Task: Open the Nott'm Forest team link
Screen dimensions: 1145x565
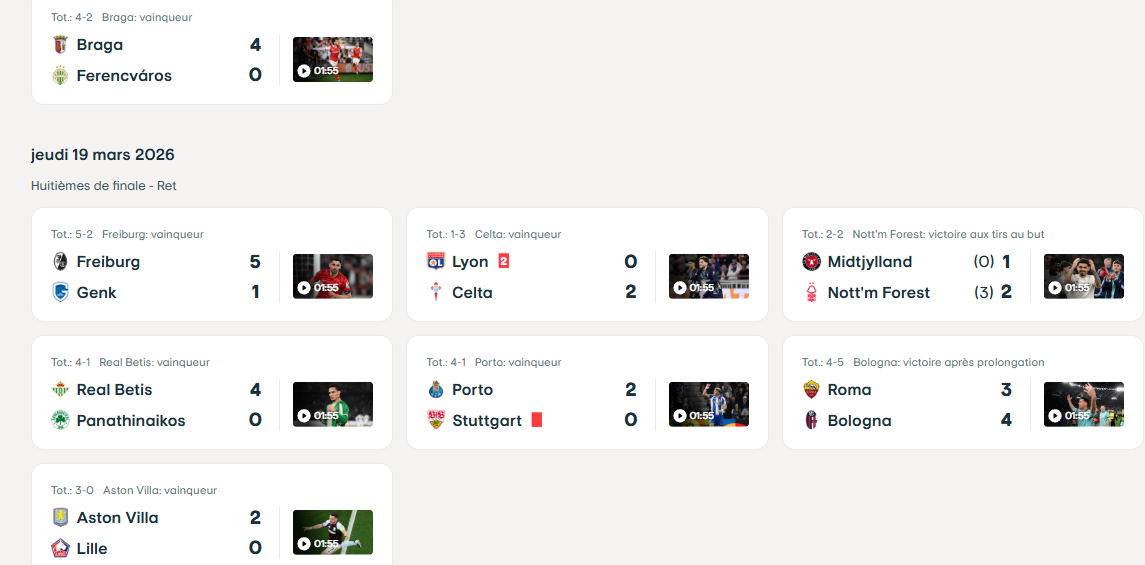Action: 878,293
